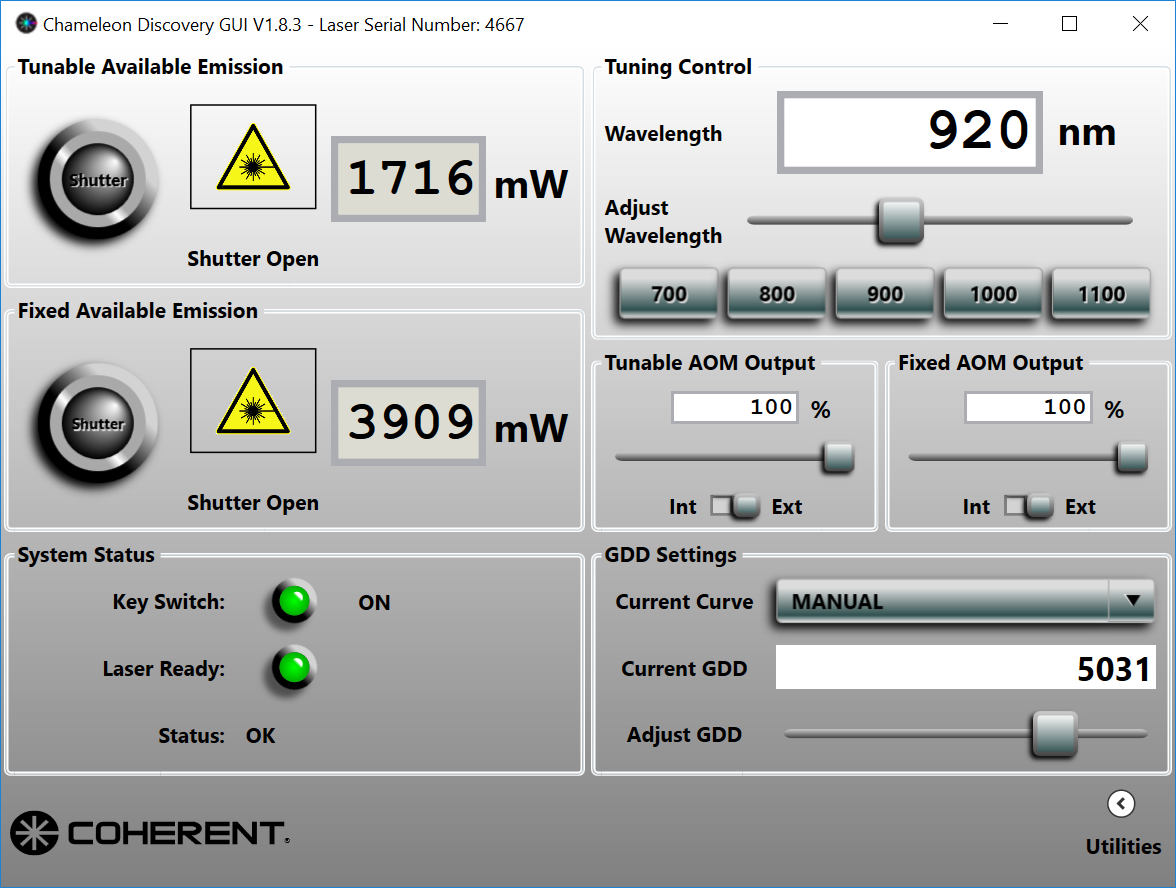
Task: Click the Tunable laser warning icon
Action: [x=253, y=158]
